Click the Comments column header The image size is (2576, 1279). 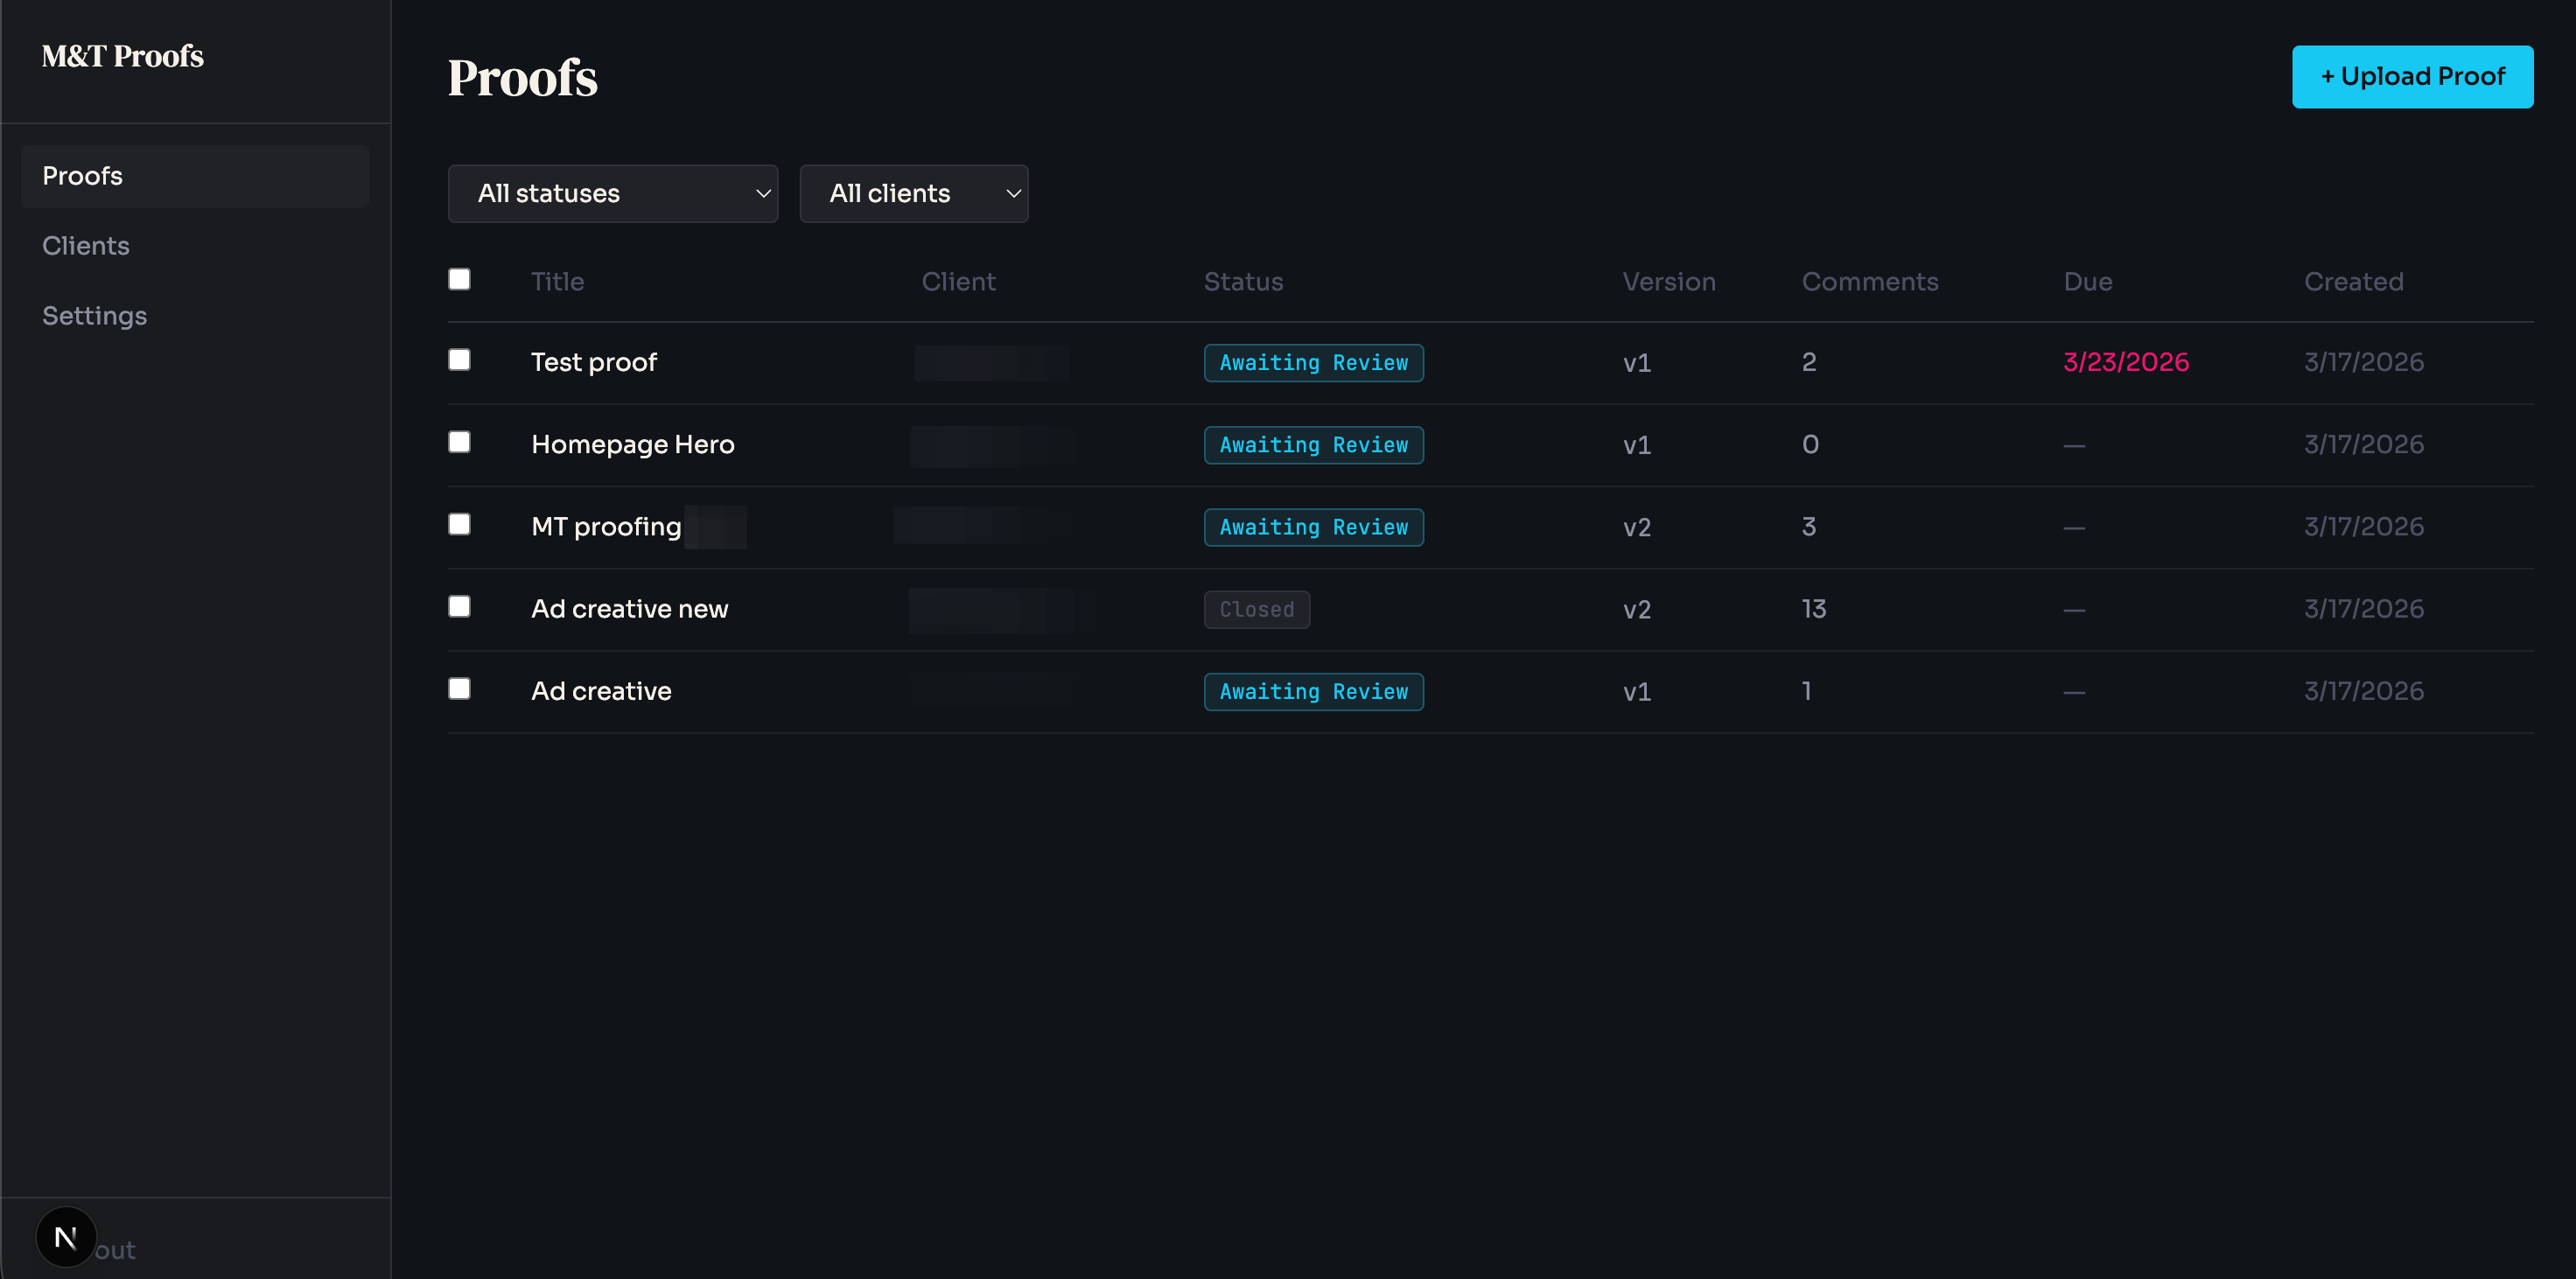(x=1870, y=282)
